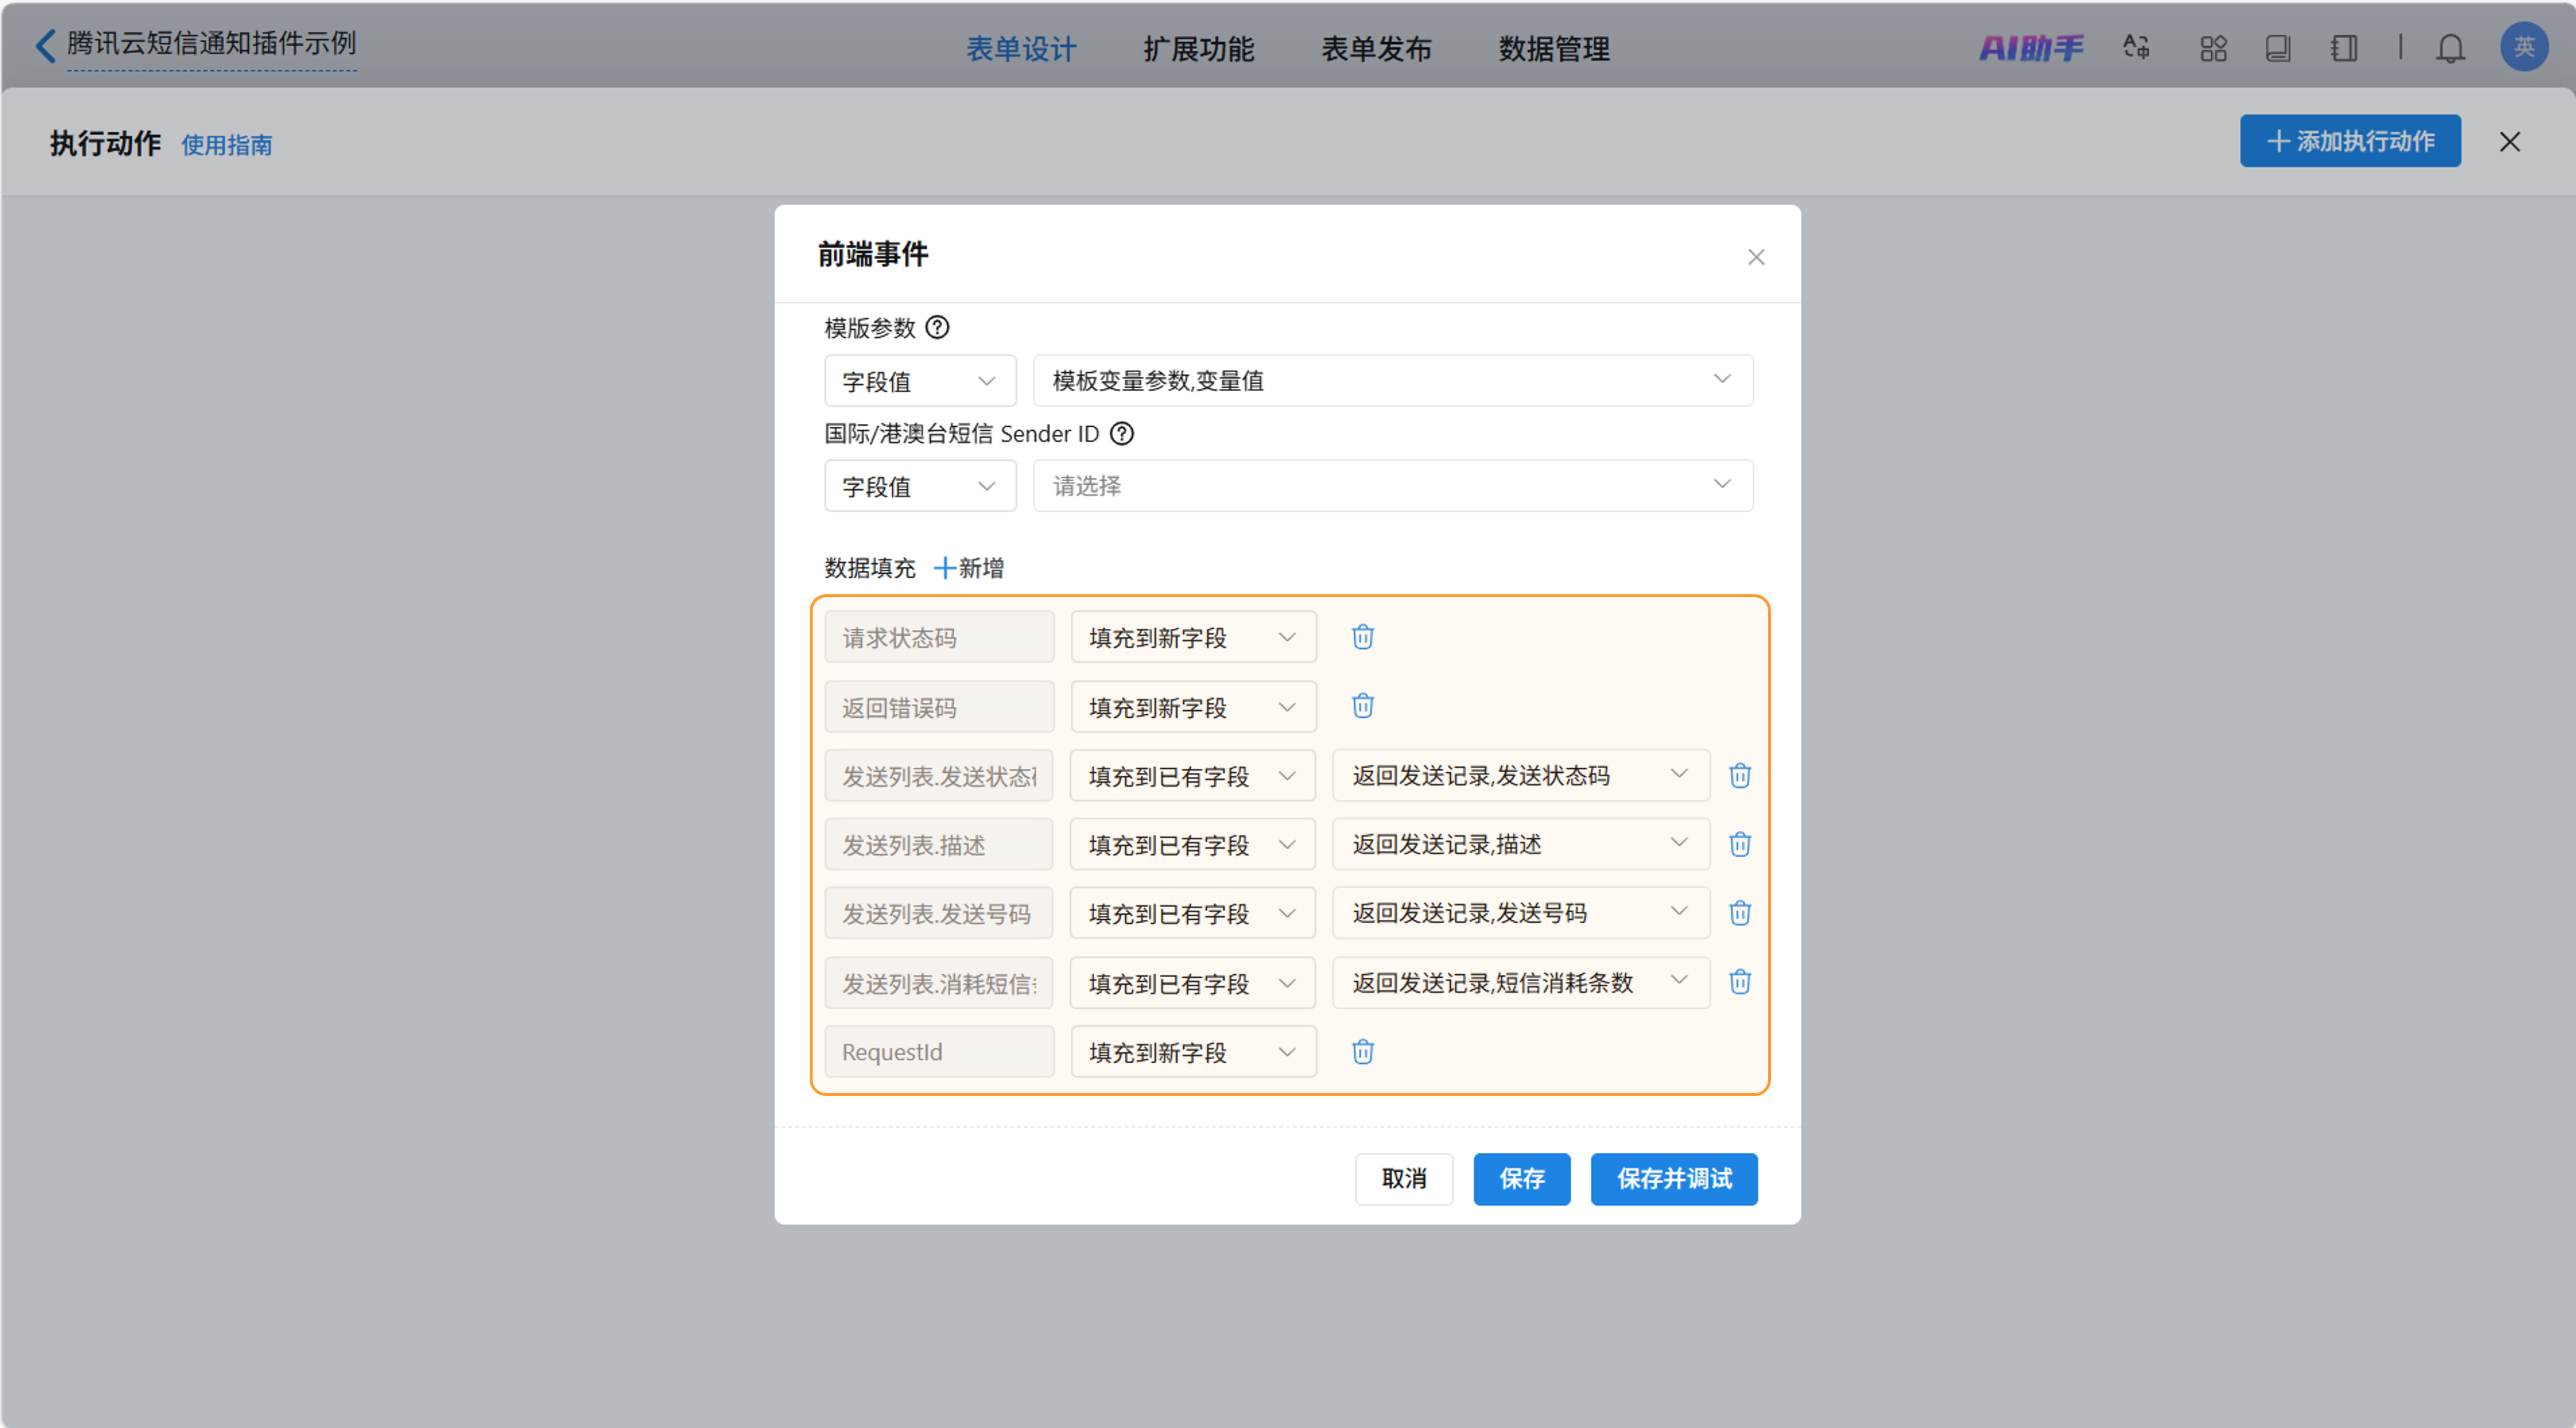The height and width of the screenshot is (1428, 2576).
Task: Click the back arrow beside form title
Action: 45,45
